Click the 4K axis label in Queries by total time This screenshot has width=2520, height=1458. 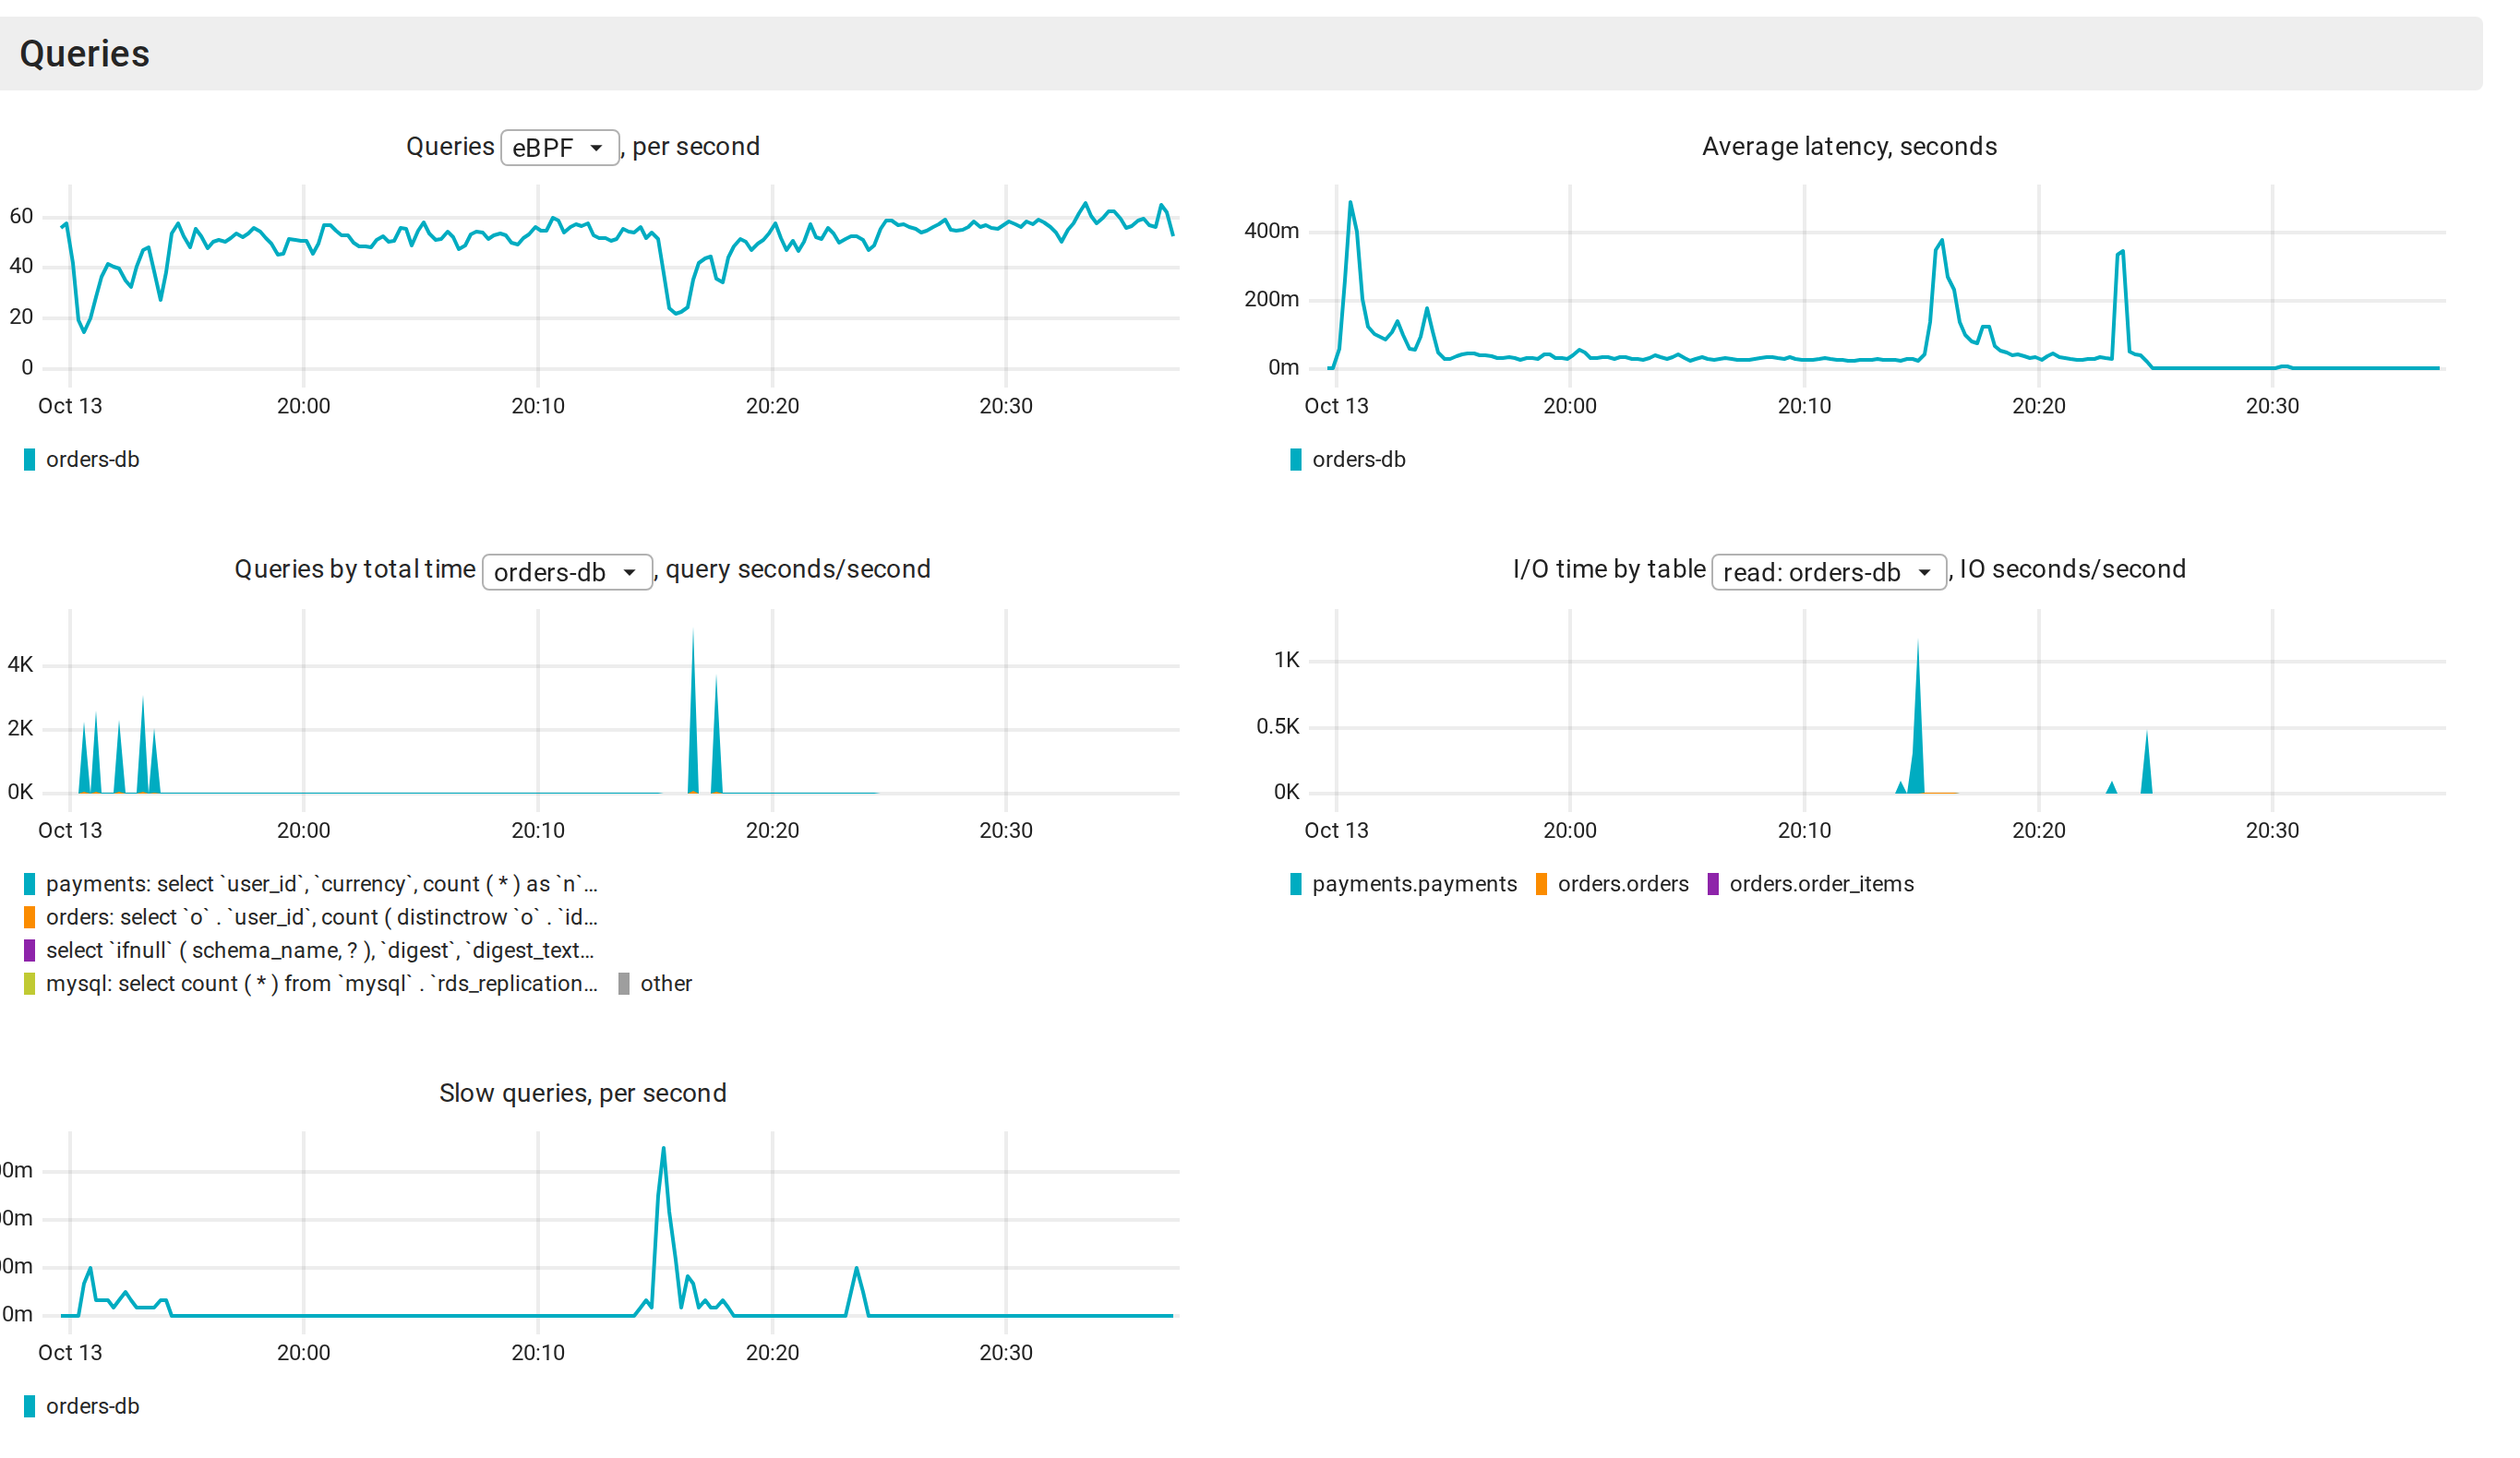tap(20, 665)
